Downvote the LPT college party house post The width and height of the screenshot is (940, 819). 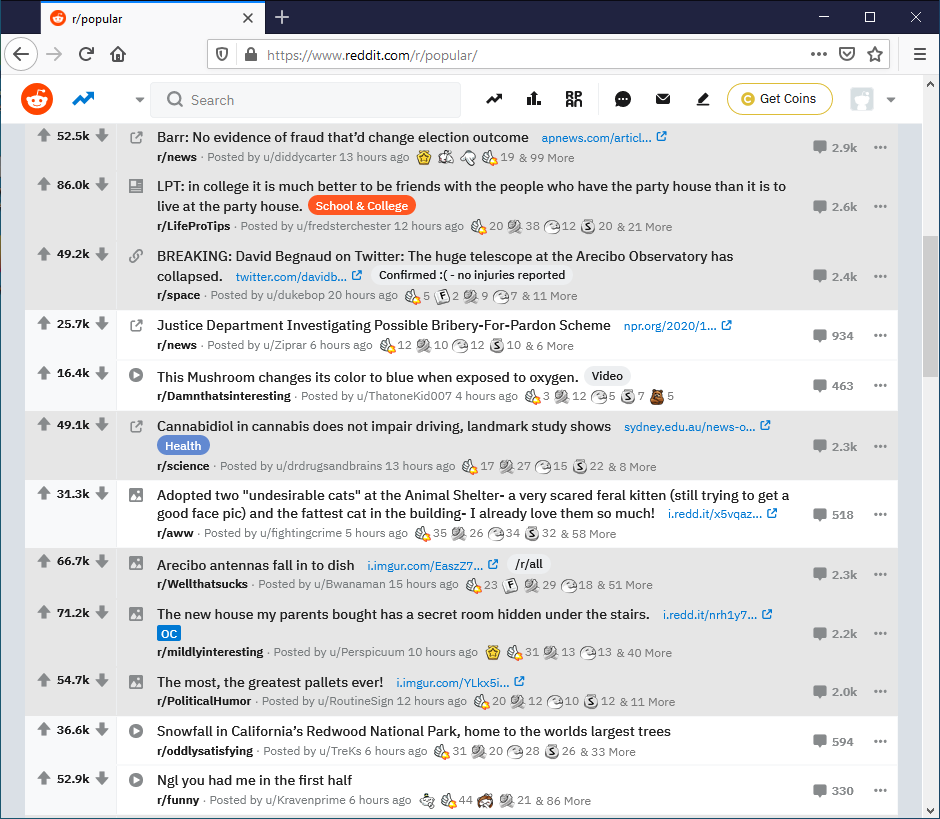103,185
